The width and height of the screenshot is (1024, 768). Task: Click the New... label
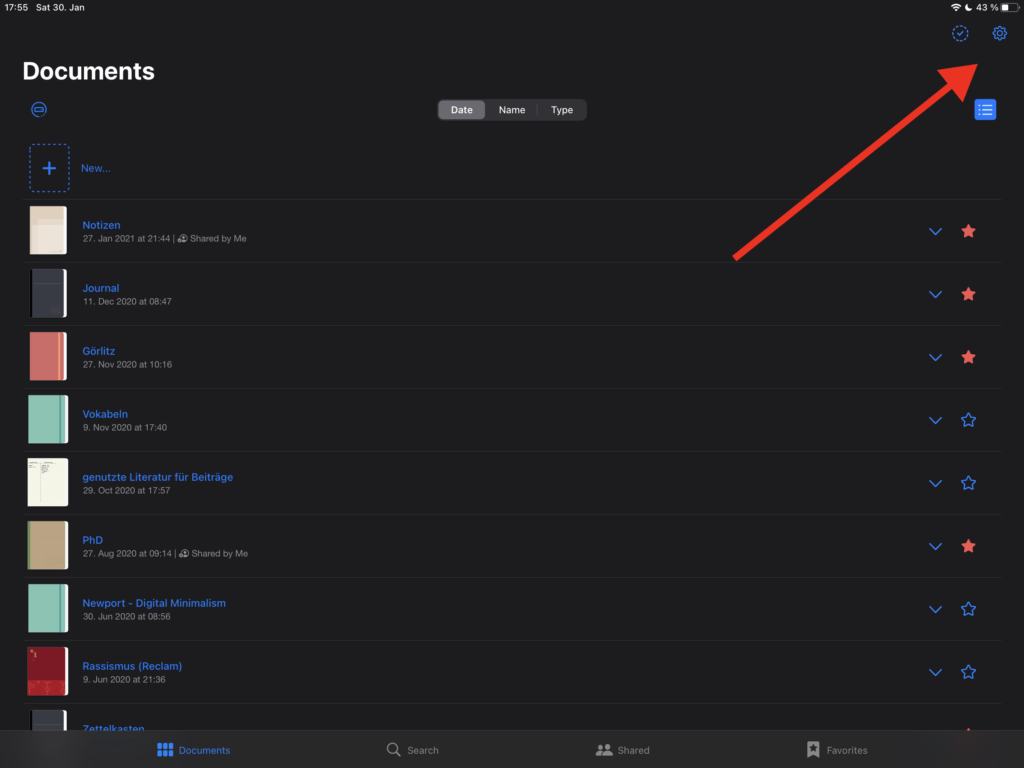(95, 168)
